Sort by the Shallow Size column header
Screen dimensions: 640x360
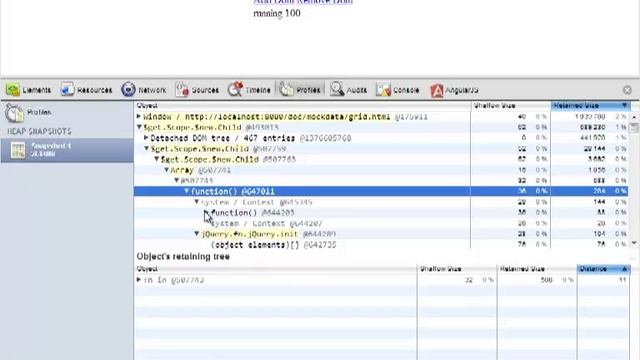(511, 106)
